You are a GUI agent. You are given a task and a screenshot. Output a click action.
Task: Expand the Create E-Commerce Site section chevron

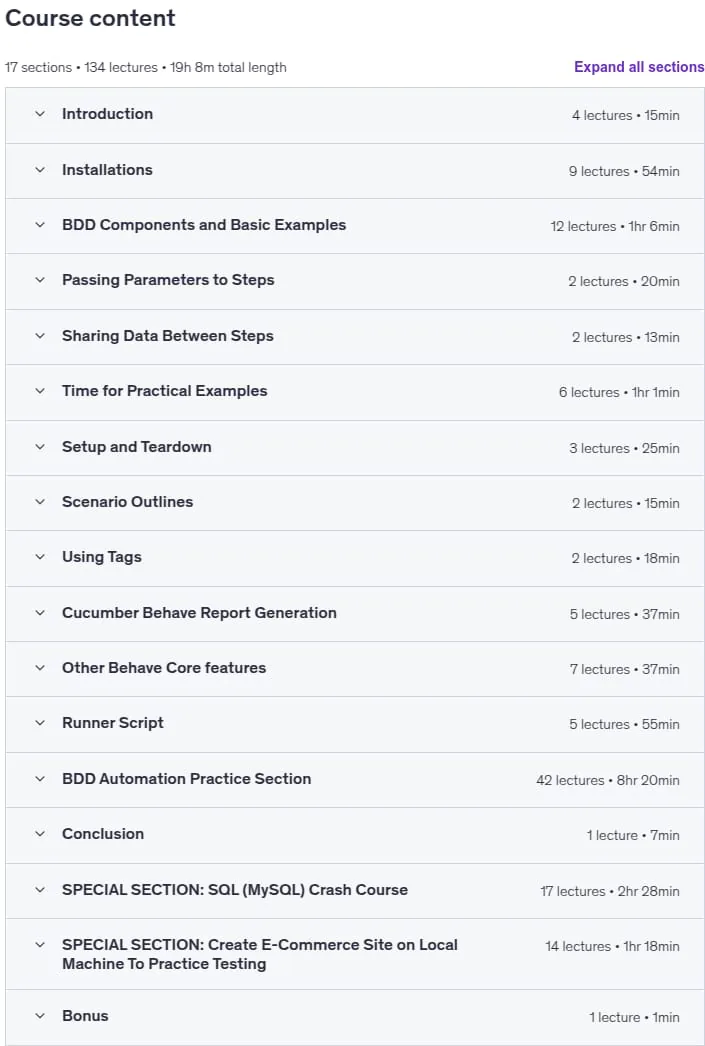pos(40,945)
